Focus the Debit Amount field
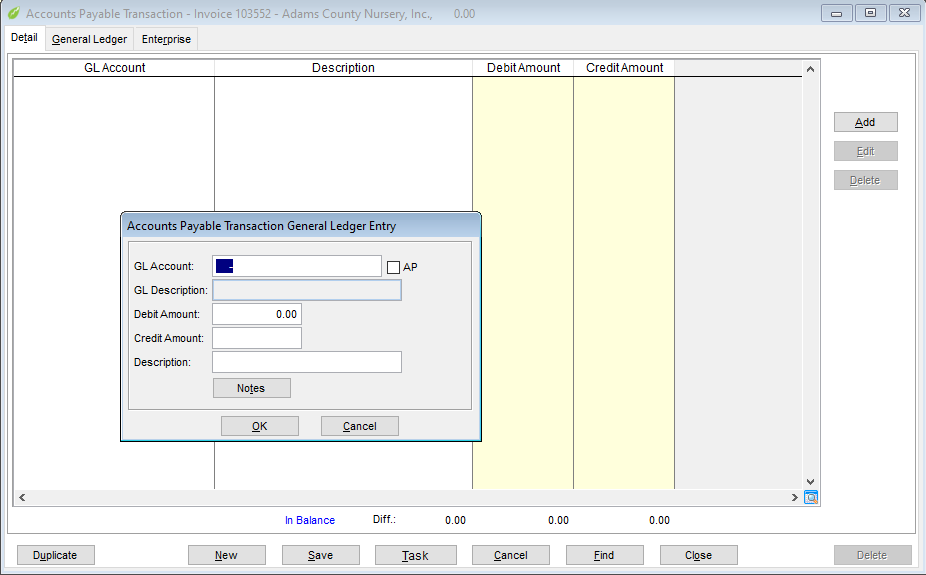926x575 pixels. [x=257, y=314]
